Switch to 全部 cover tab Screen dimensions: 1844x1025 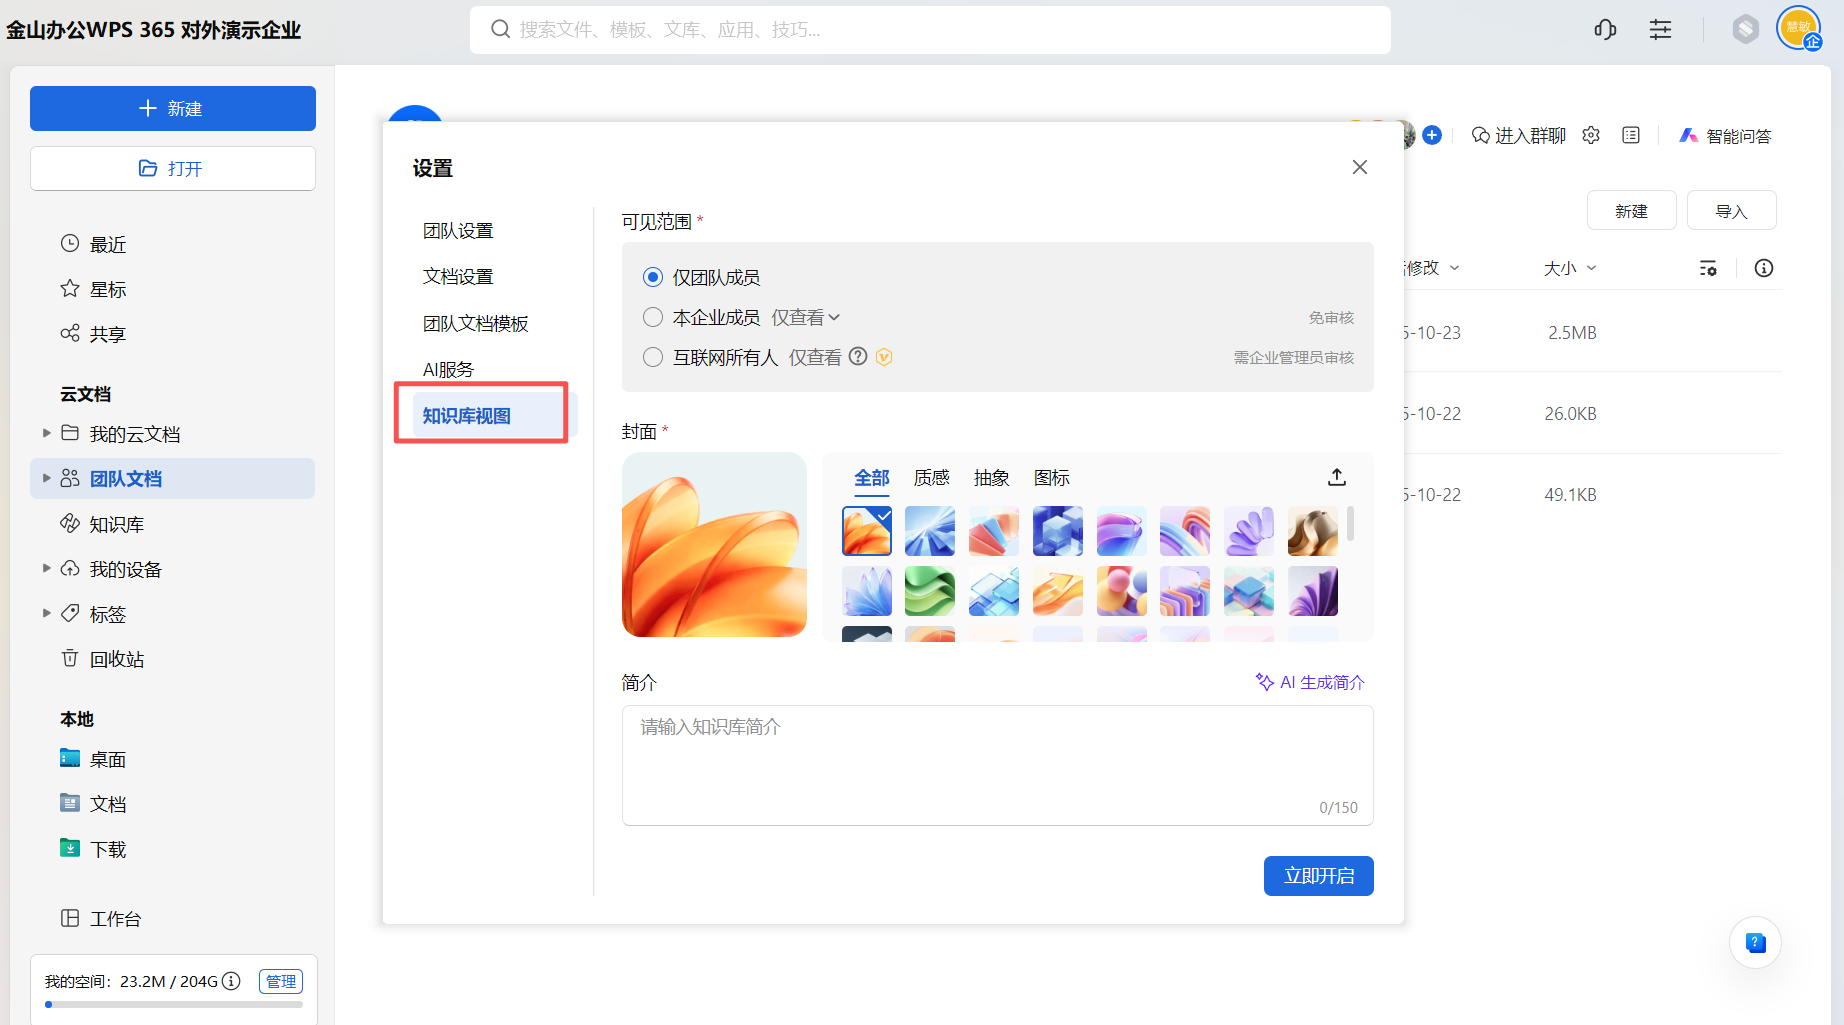pos(872,478)
